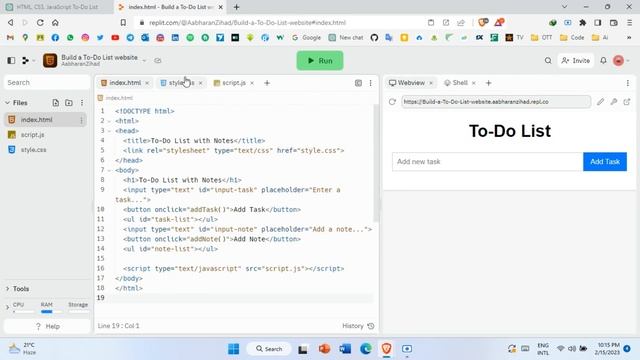
Task: Open the Files three-dot menu
Action: click(x=82, y=103)
